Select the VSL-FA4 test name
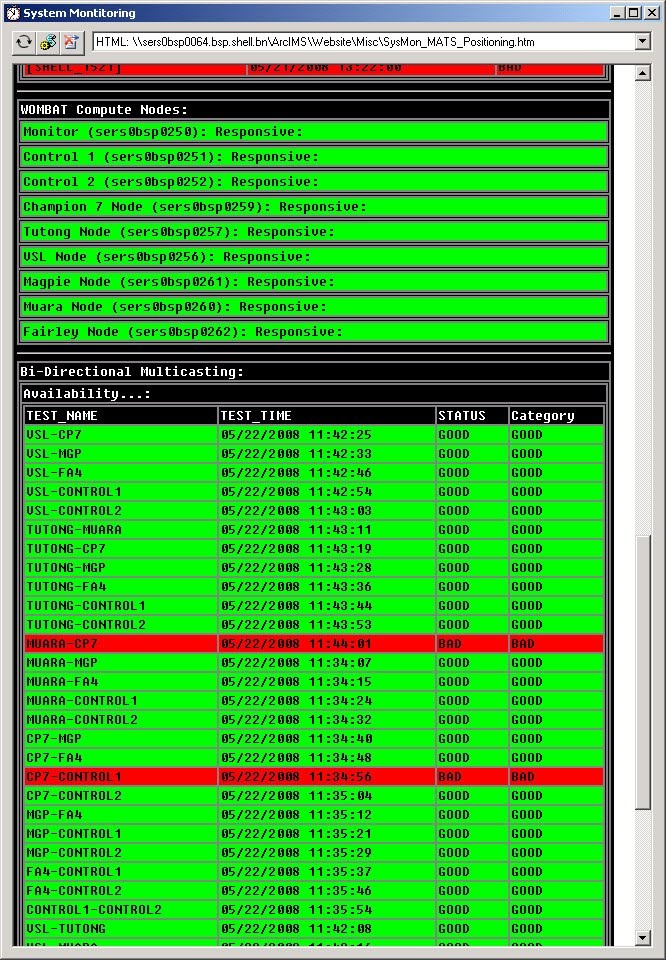Viewport: 666px width, 960px height. tap(54, 473)
